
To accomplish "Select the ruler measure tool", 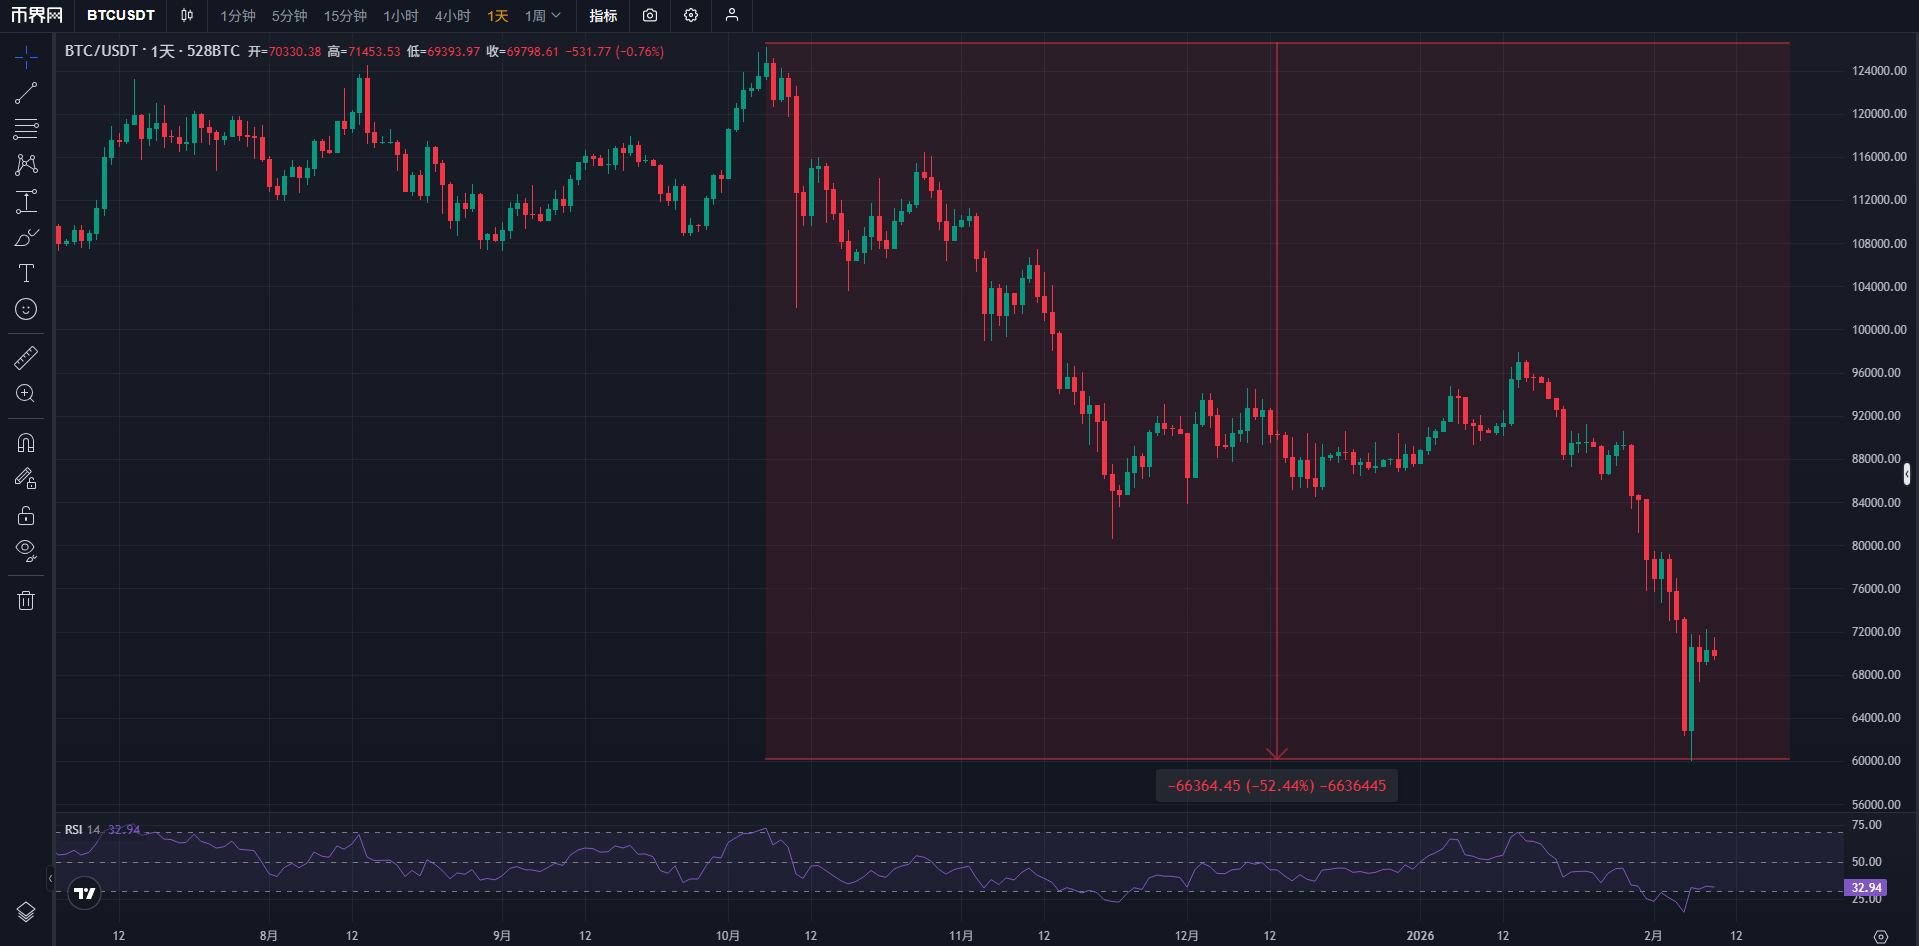I will coord(26,357).
